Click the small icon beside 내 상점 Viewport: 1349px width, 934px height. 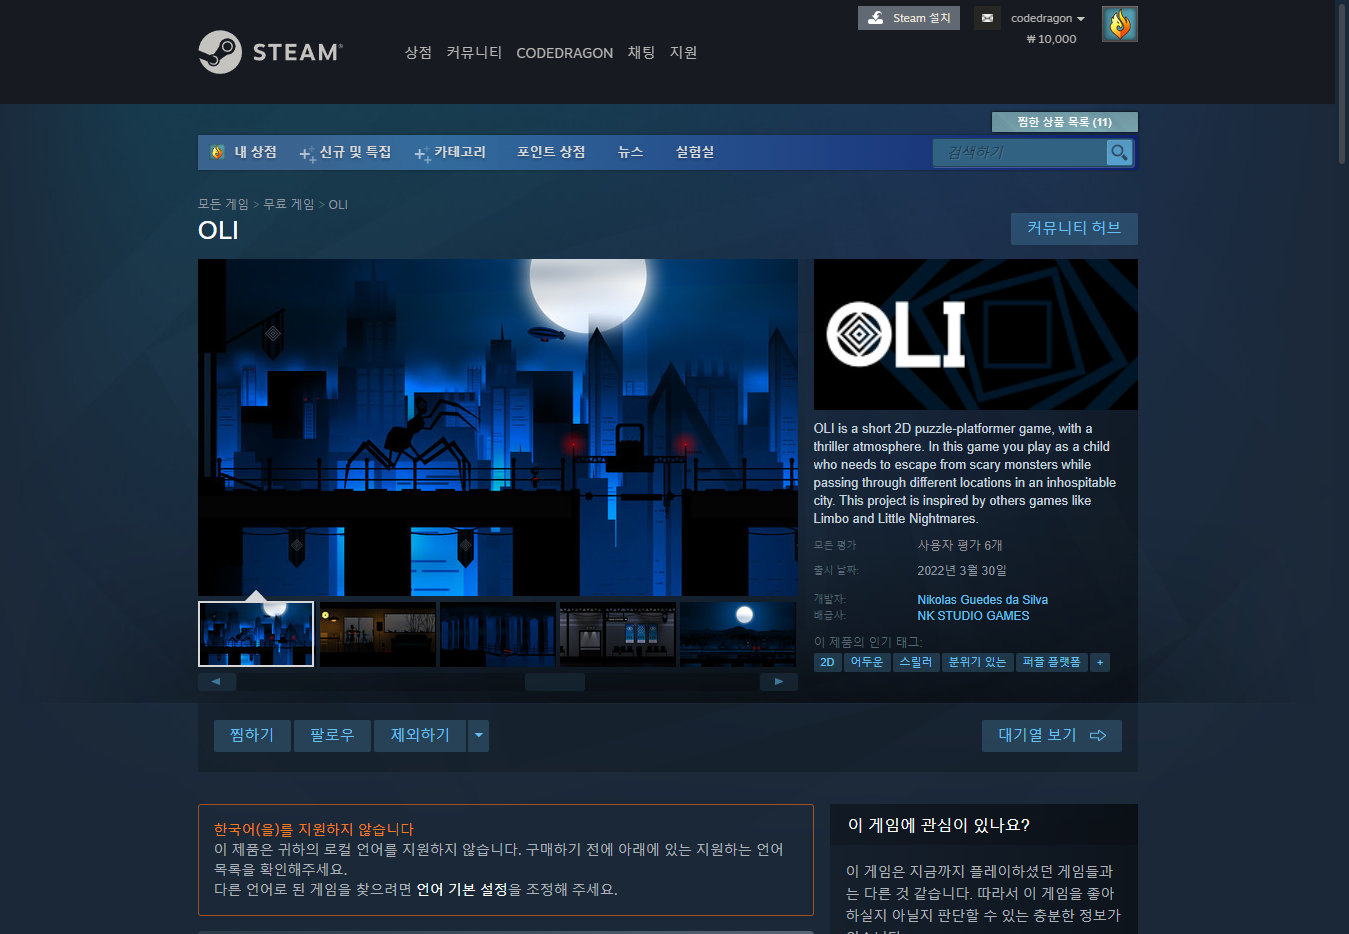(x=218, y=152)
